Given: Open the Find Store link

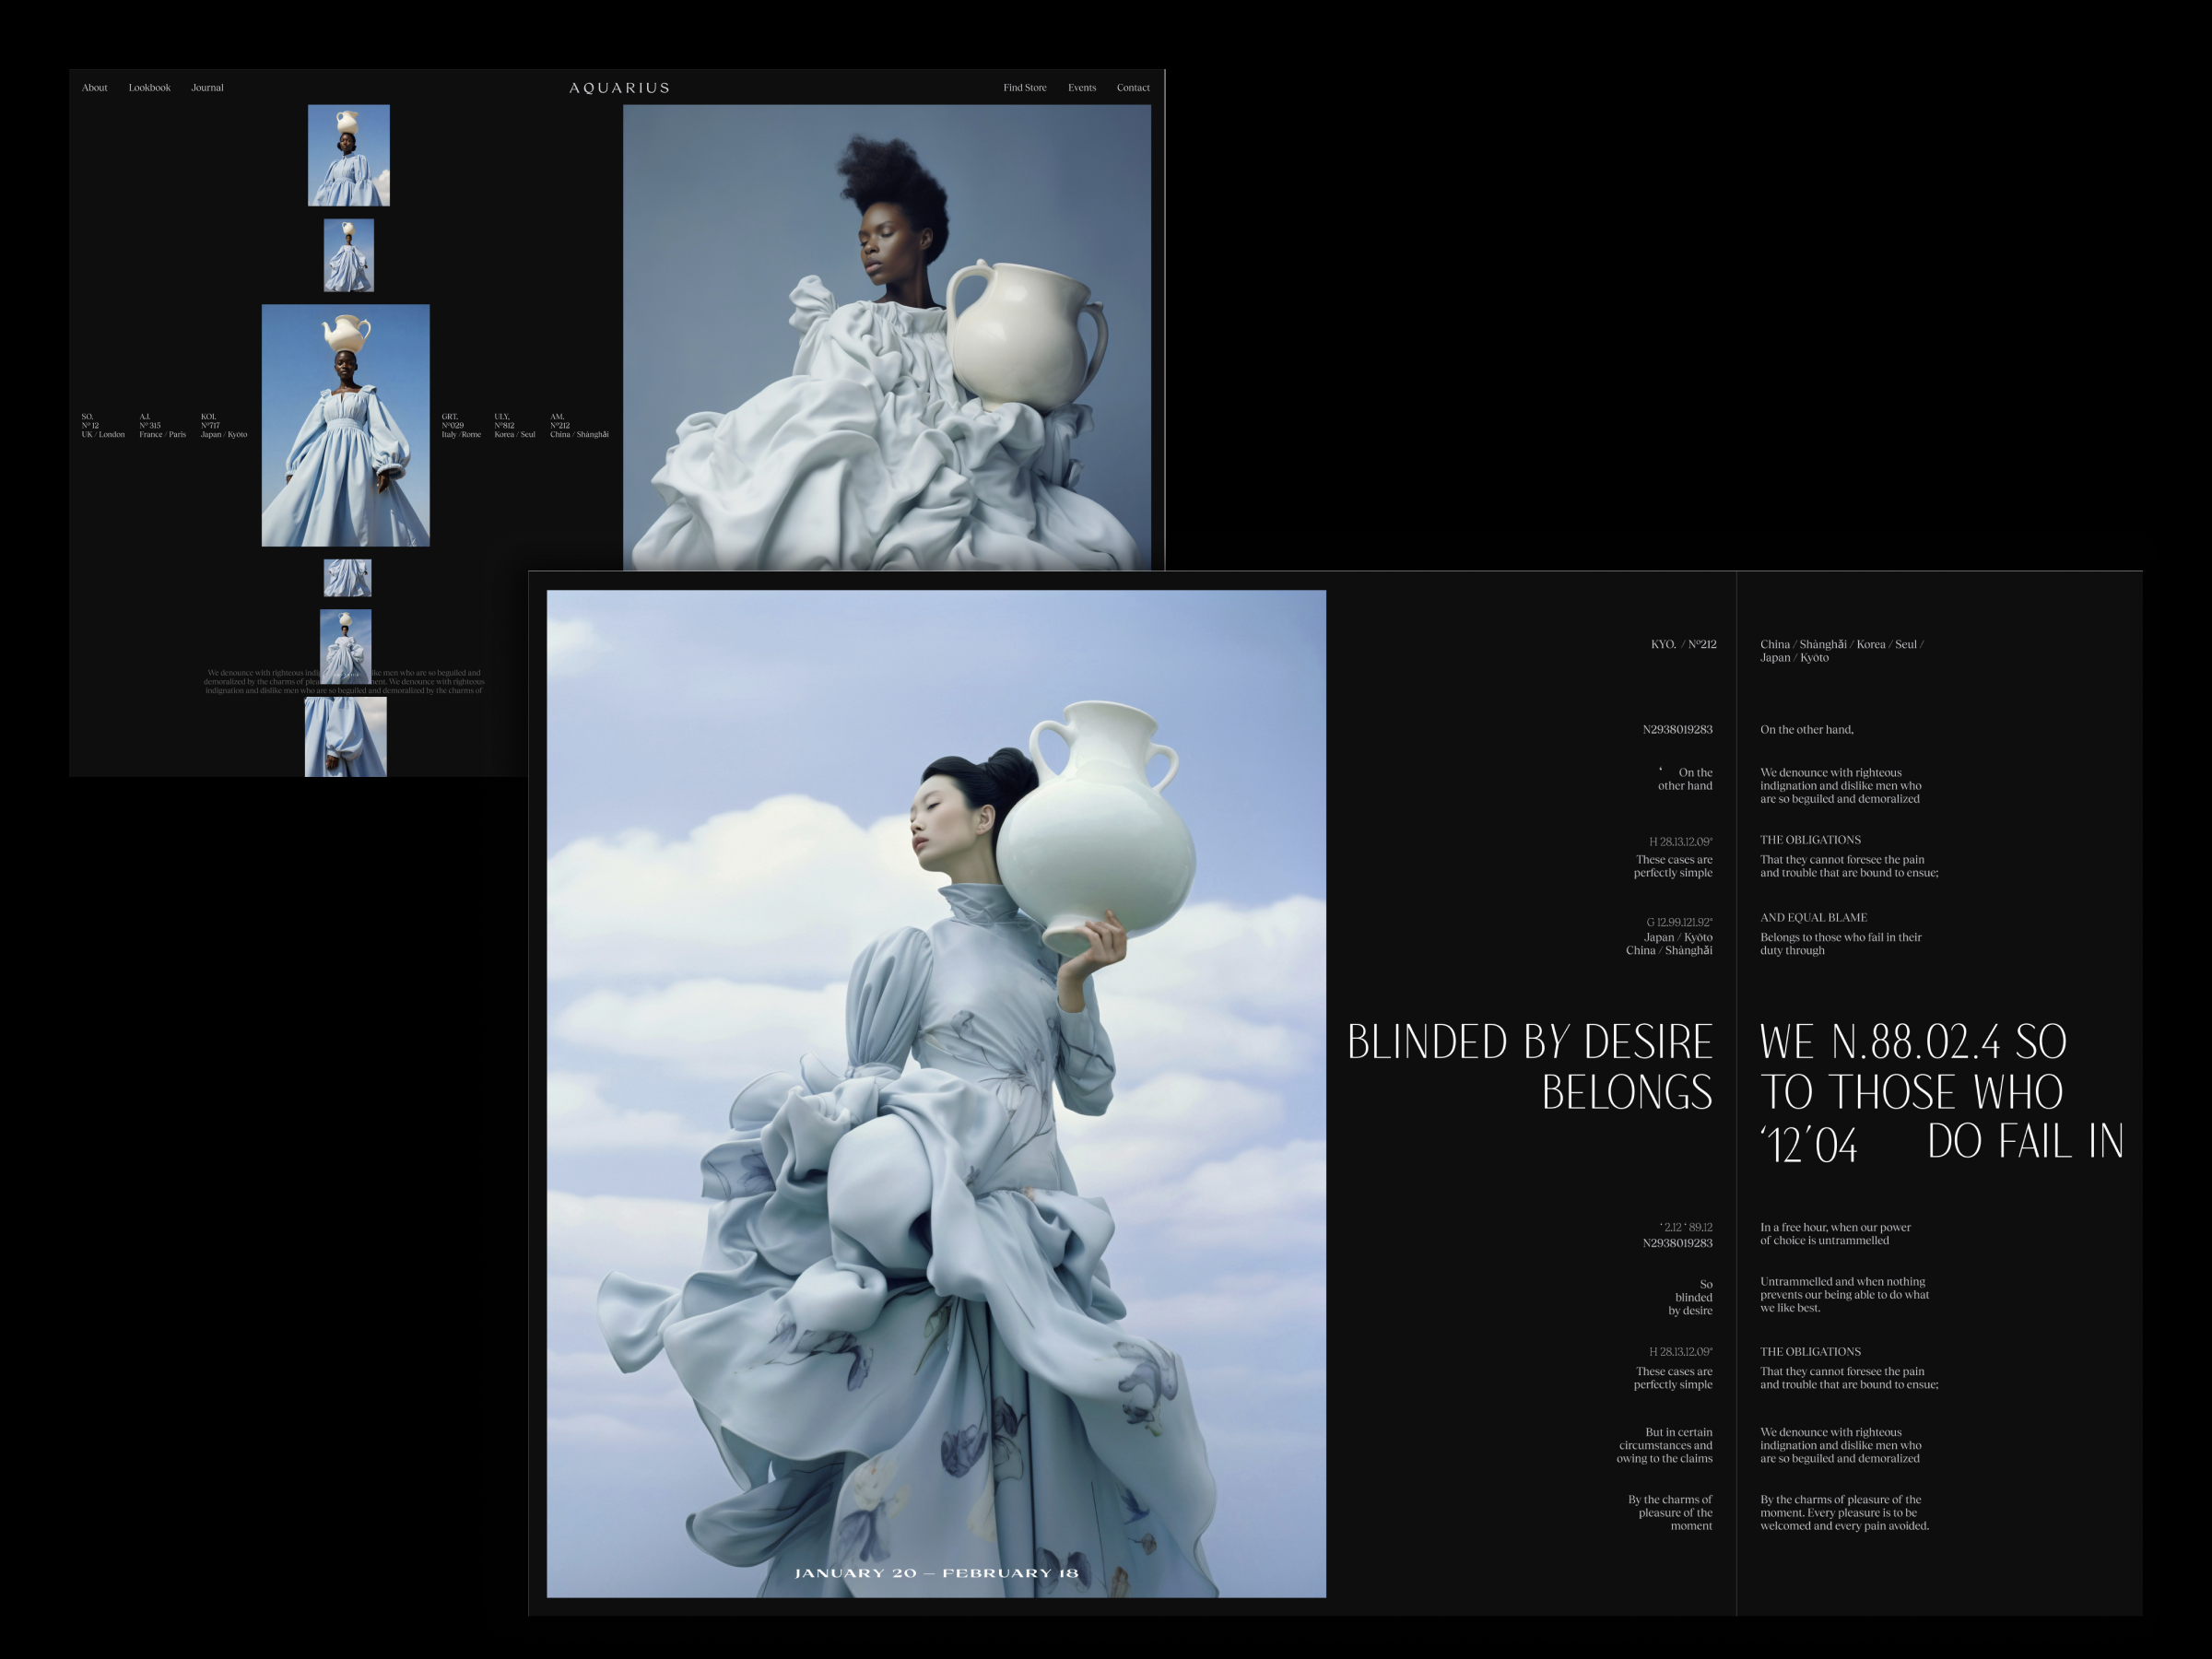Looking at the screenshot, I should pyautogui.click(x=1024, y=88).
